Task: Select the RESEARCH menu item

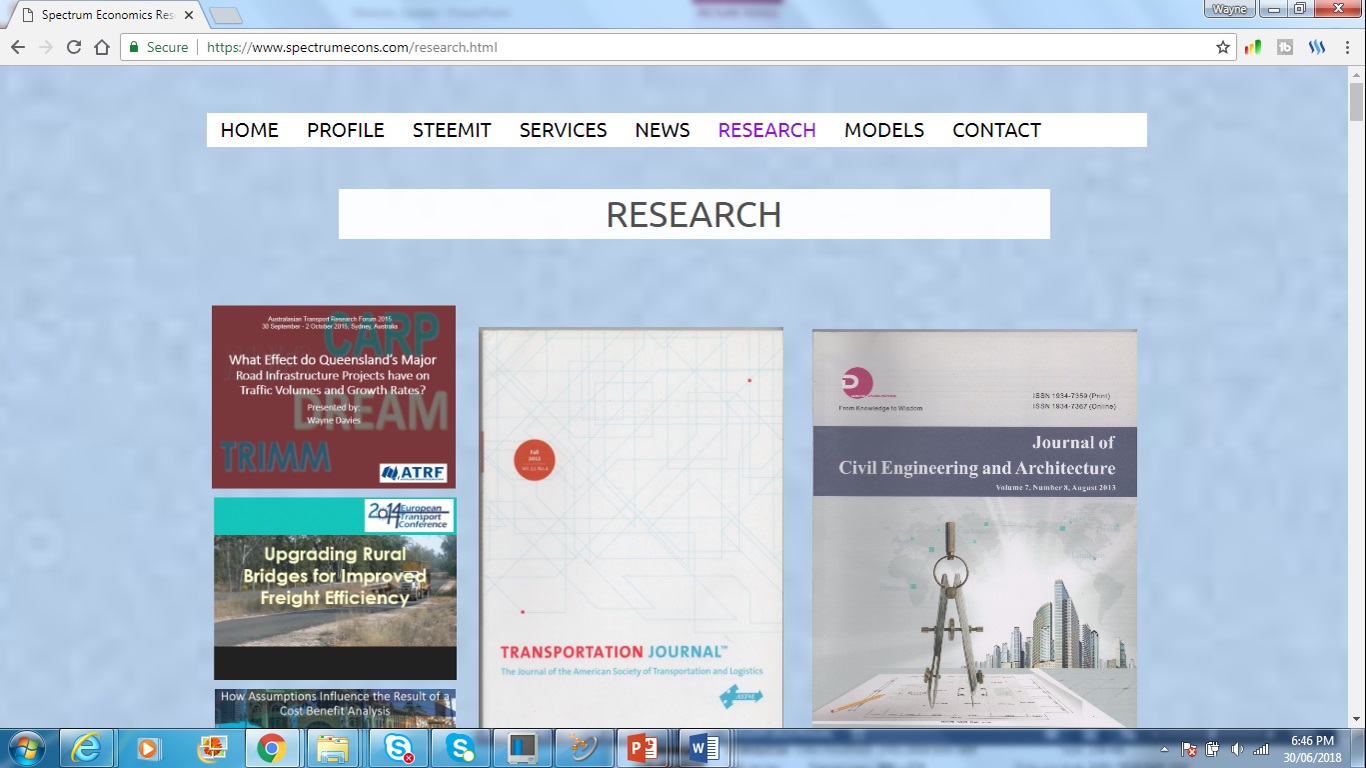Action: click(x=767, y=130)
